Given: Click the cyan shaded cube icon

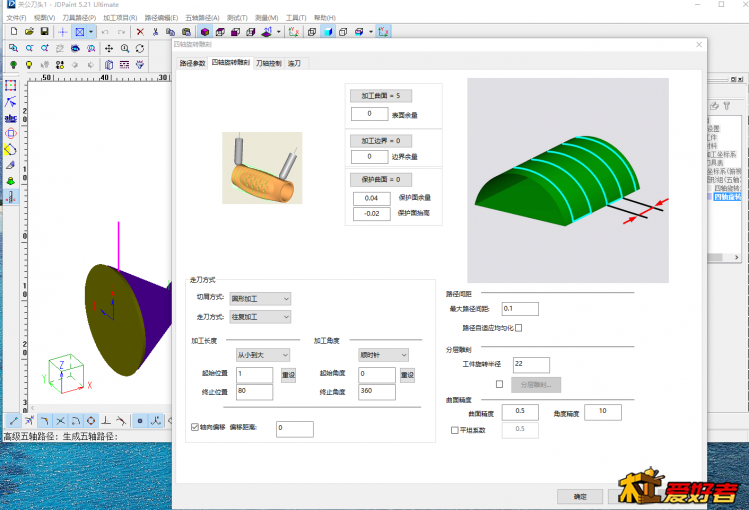Looking at the screenshot, I should (x=328, y=32).
